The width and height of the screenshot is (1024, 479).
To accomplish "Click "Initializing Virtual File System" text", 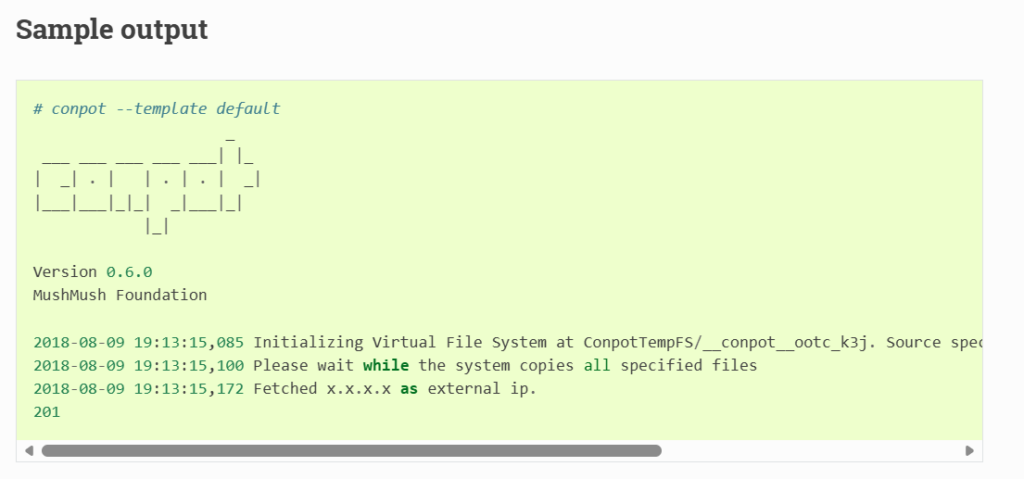I will pyautogui.click(x=400, y=342).
